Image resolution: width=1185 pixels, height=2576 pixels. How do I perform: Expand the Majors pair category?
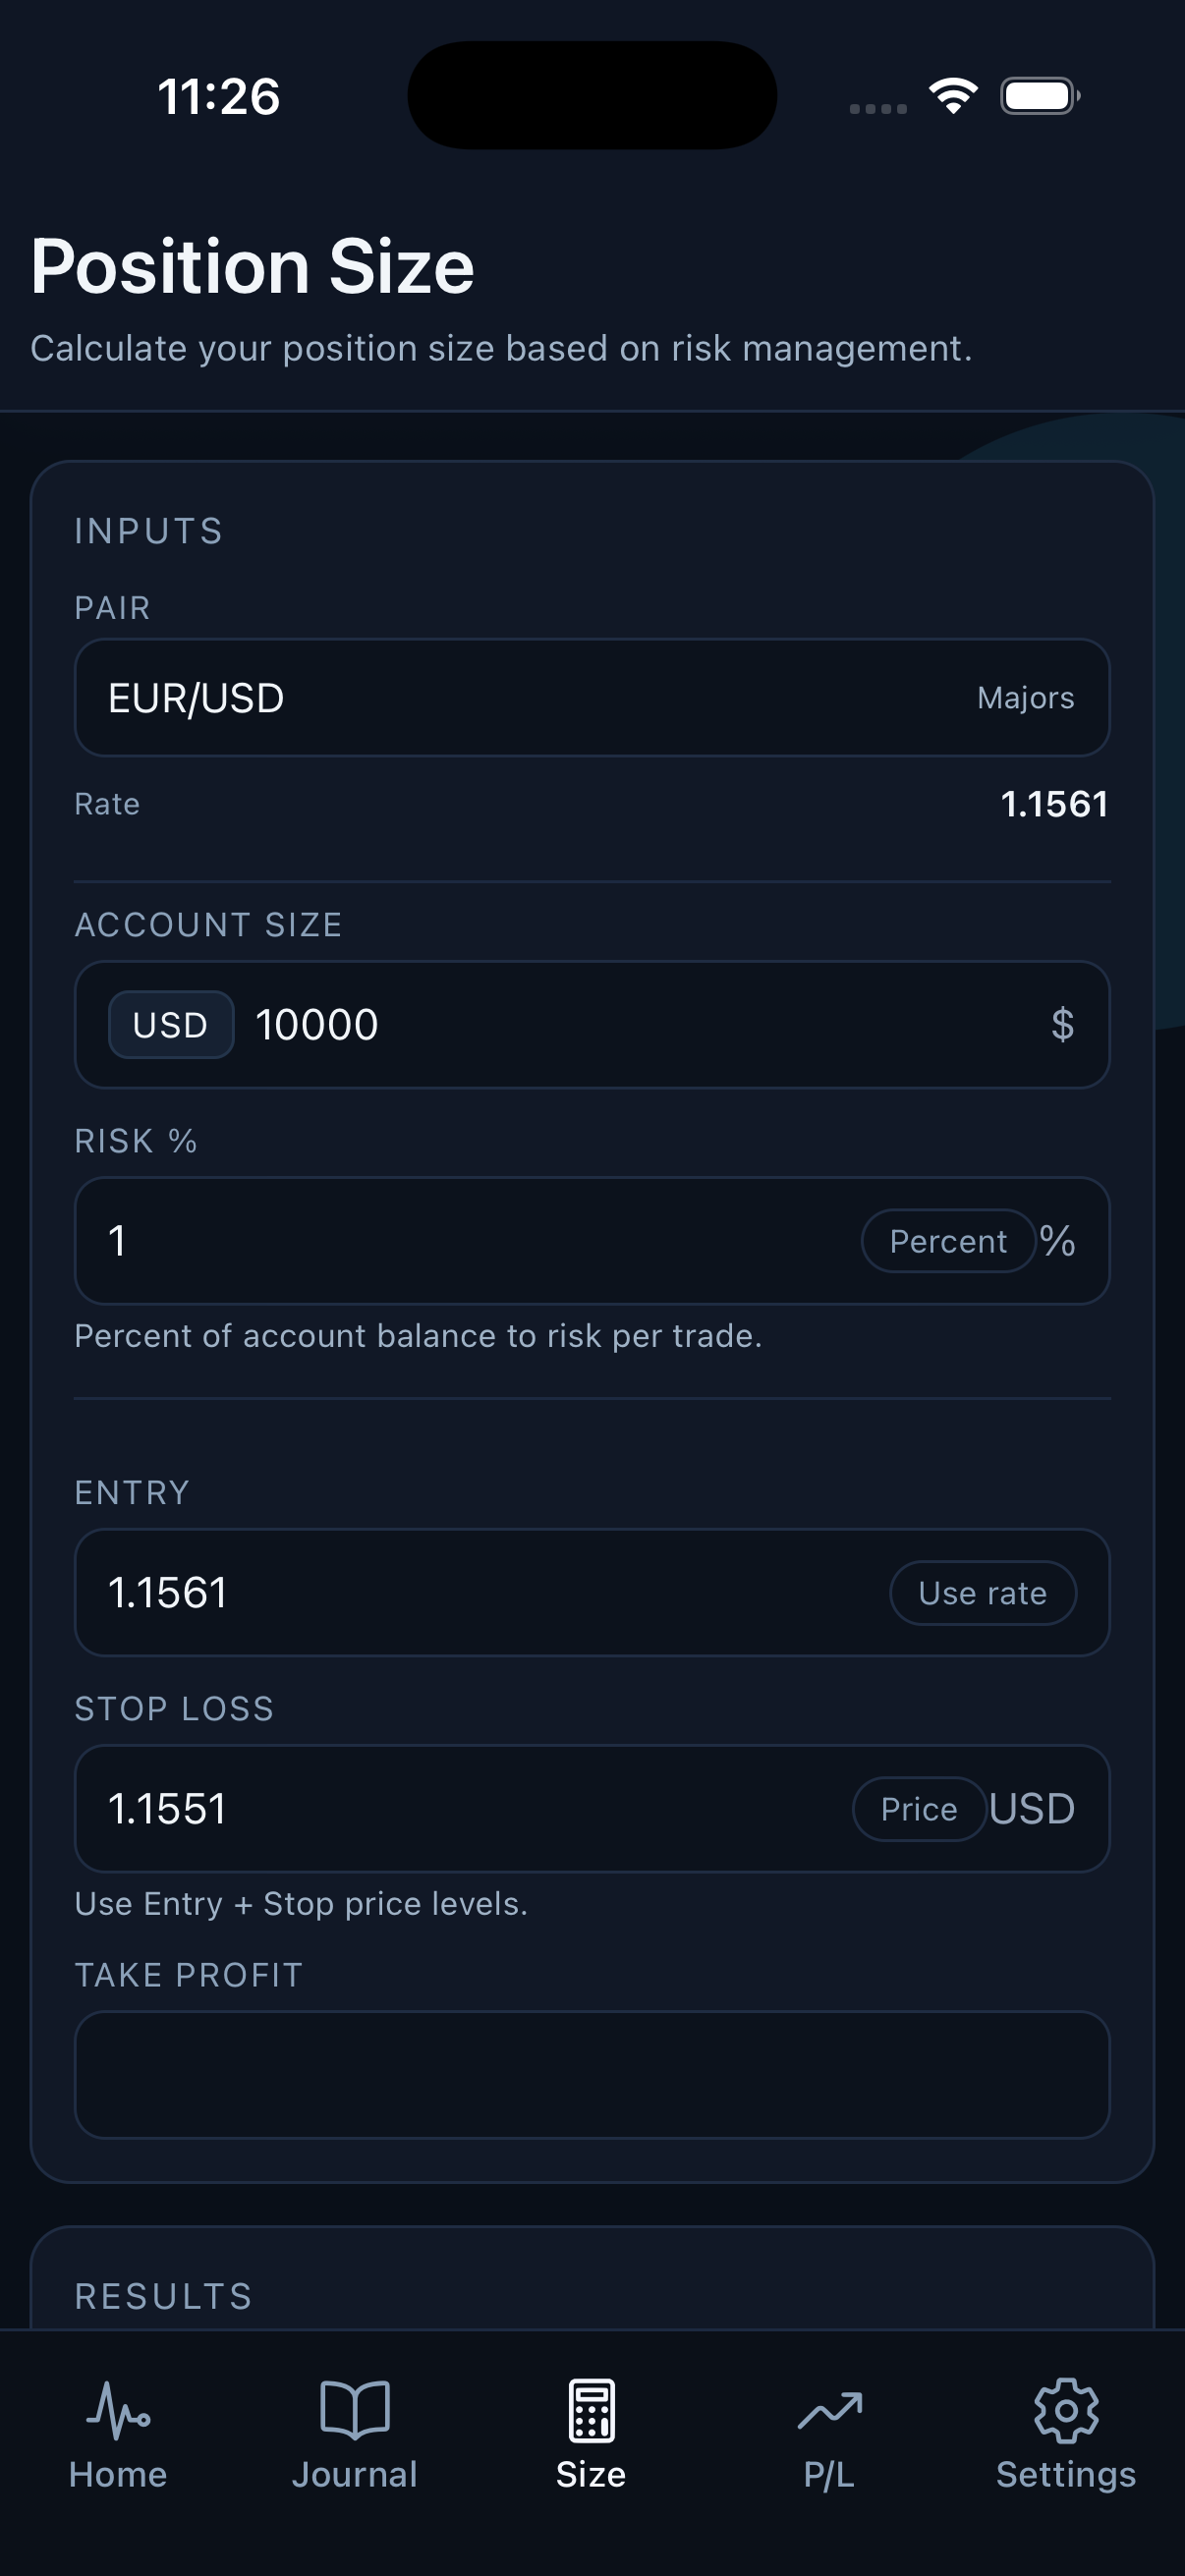1025,698
